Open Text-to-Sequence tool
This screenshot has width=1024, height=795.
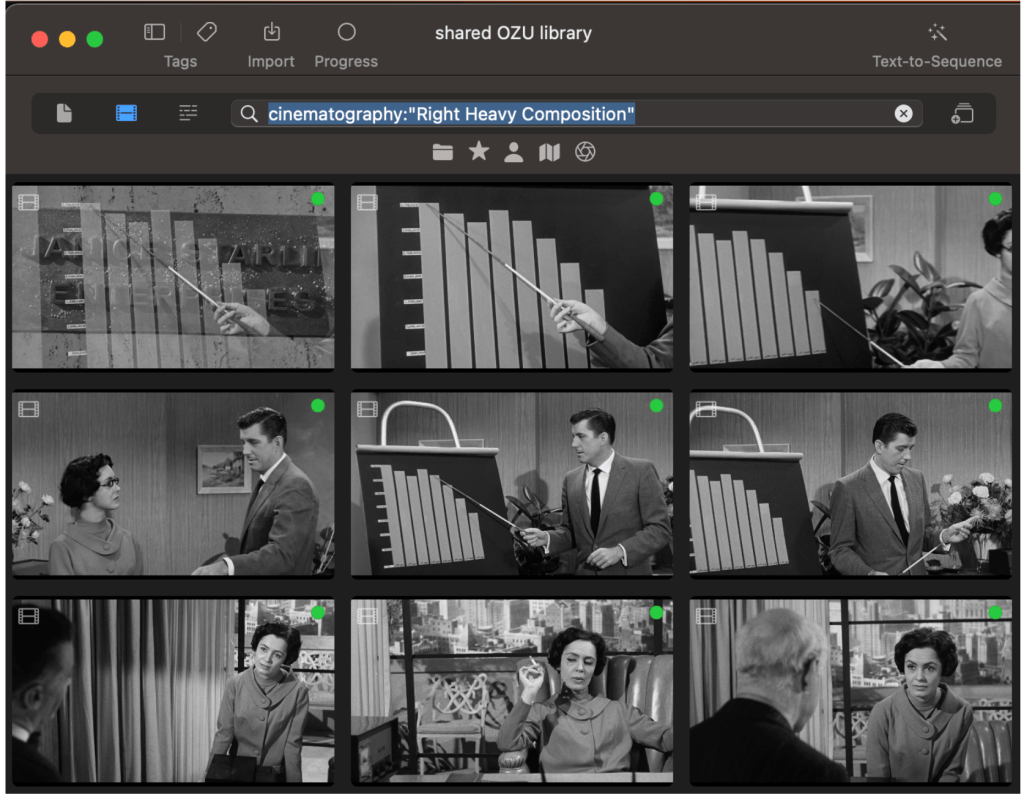coord(936,44)
